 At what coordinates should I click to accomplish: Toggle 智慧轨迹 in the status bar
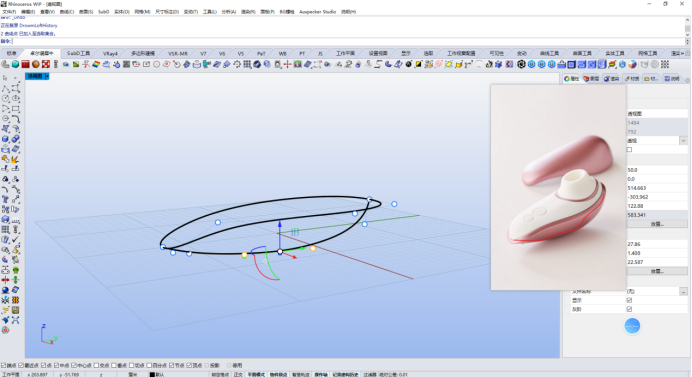tap(301, 374)
